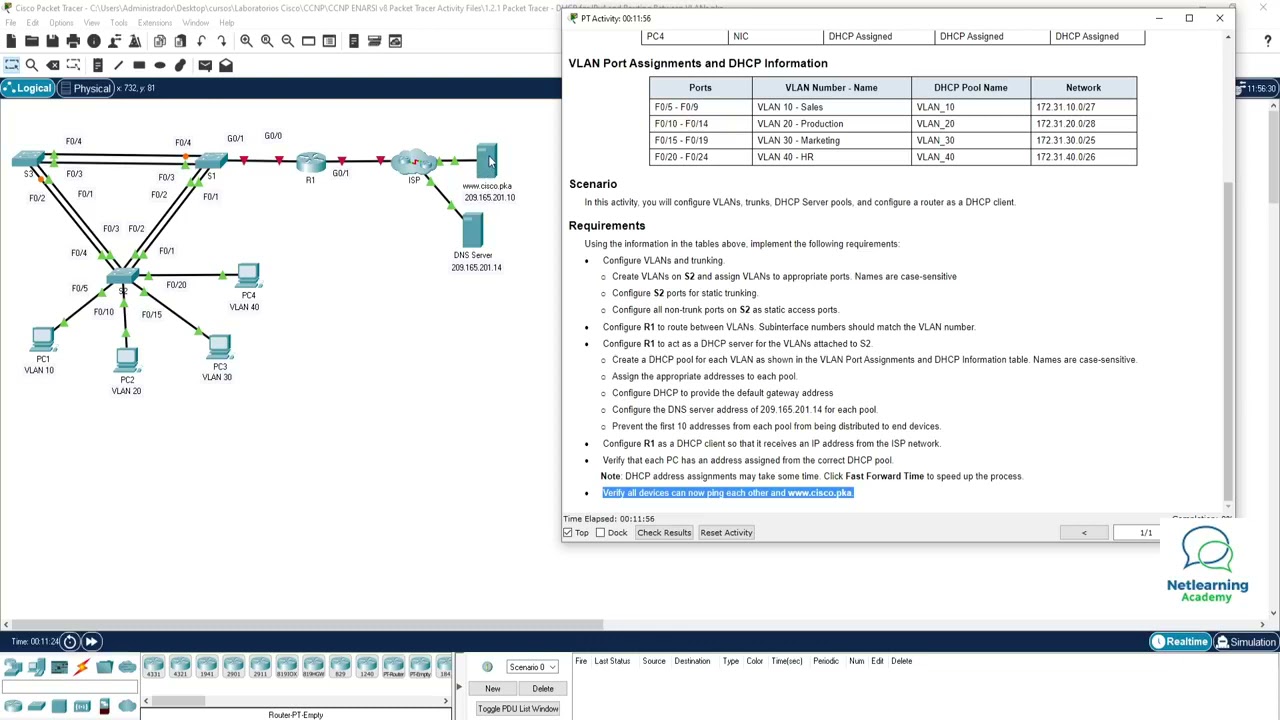Image resolution: width=1280 pixels, height=720 pixels.
Task: Select the 2911 router device
Action: 260,667
